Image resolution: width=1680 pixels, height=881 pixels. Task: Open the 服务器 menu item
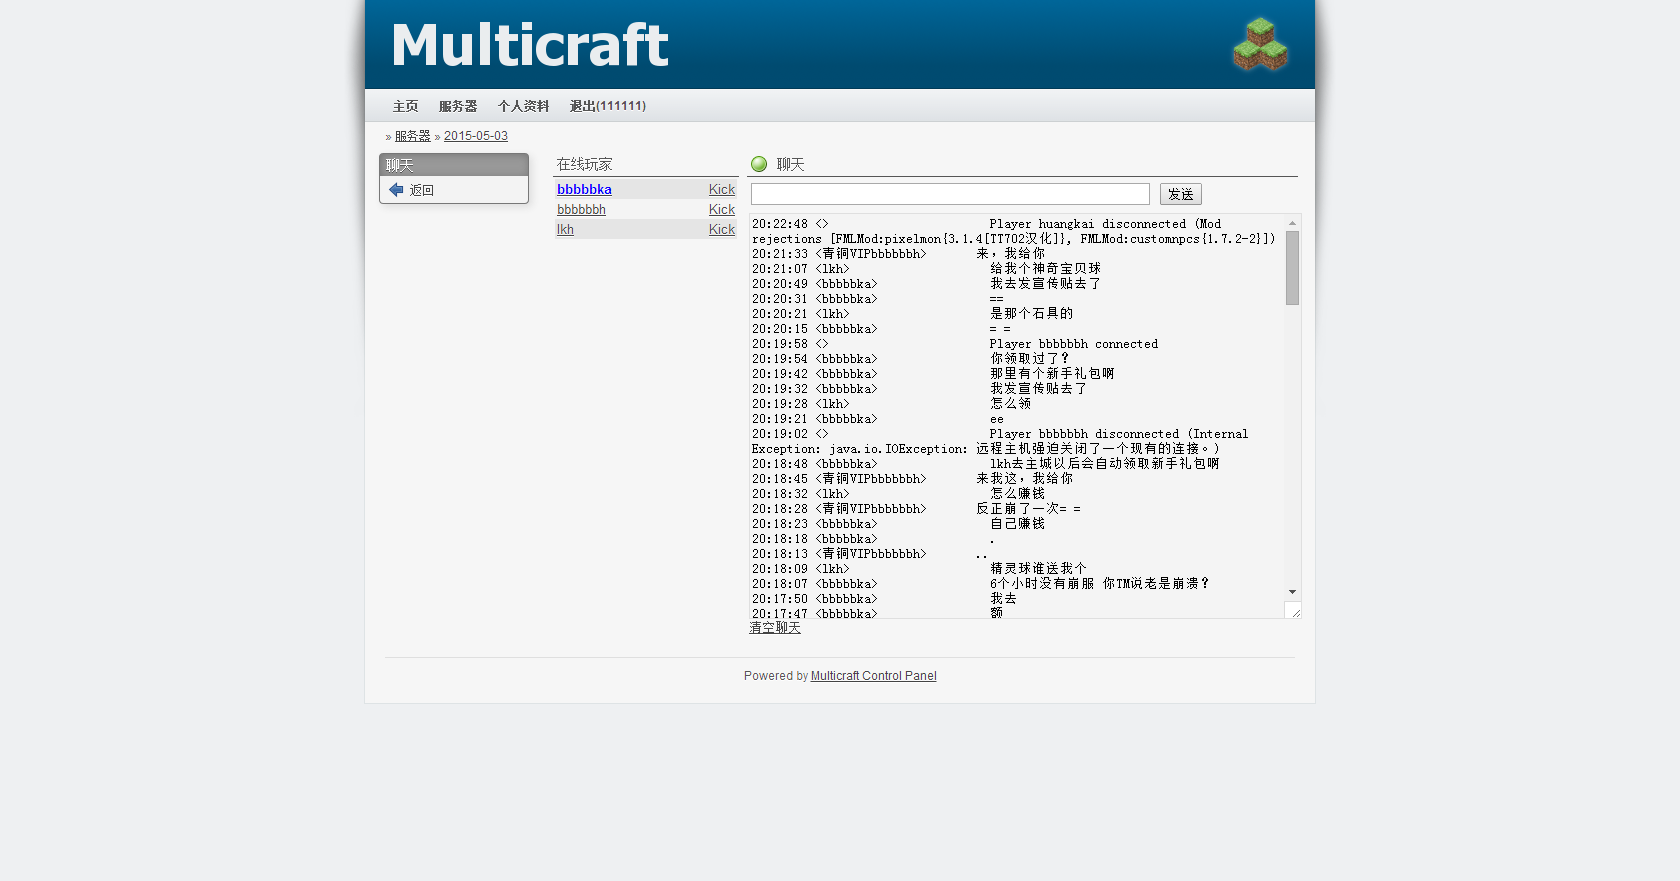click(458, 106)
